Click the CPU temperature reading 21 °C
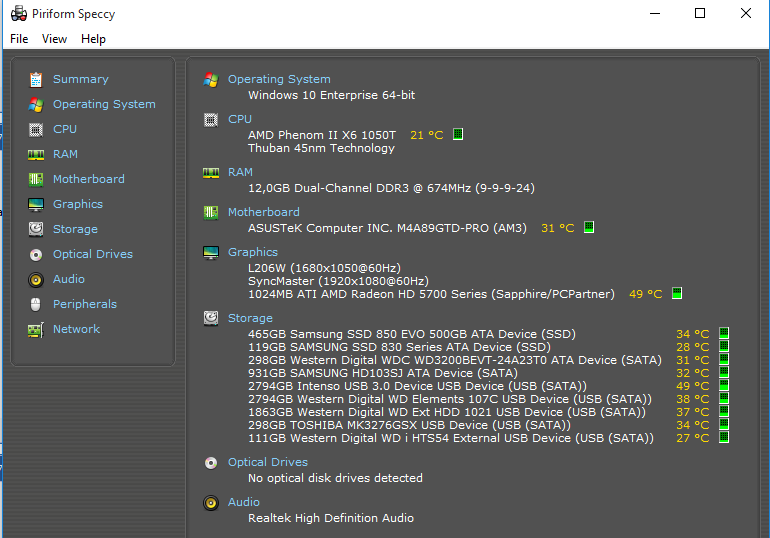Viewport: 770px width, 538px height. pyautogui.click(x=426, y=135)
